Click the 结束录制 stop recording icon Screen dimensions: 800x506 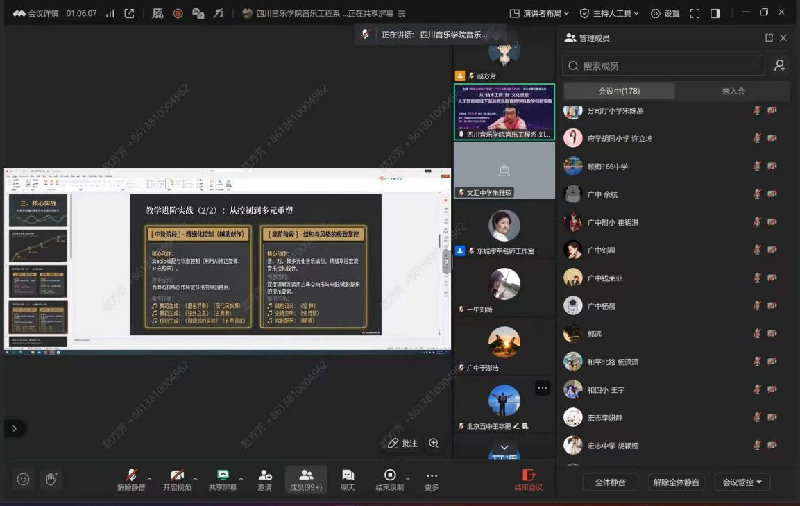coord(389,474)
